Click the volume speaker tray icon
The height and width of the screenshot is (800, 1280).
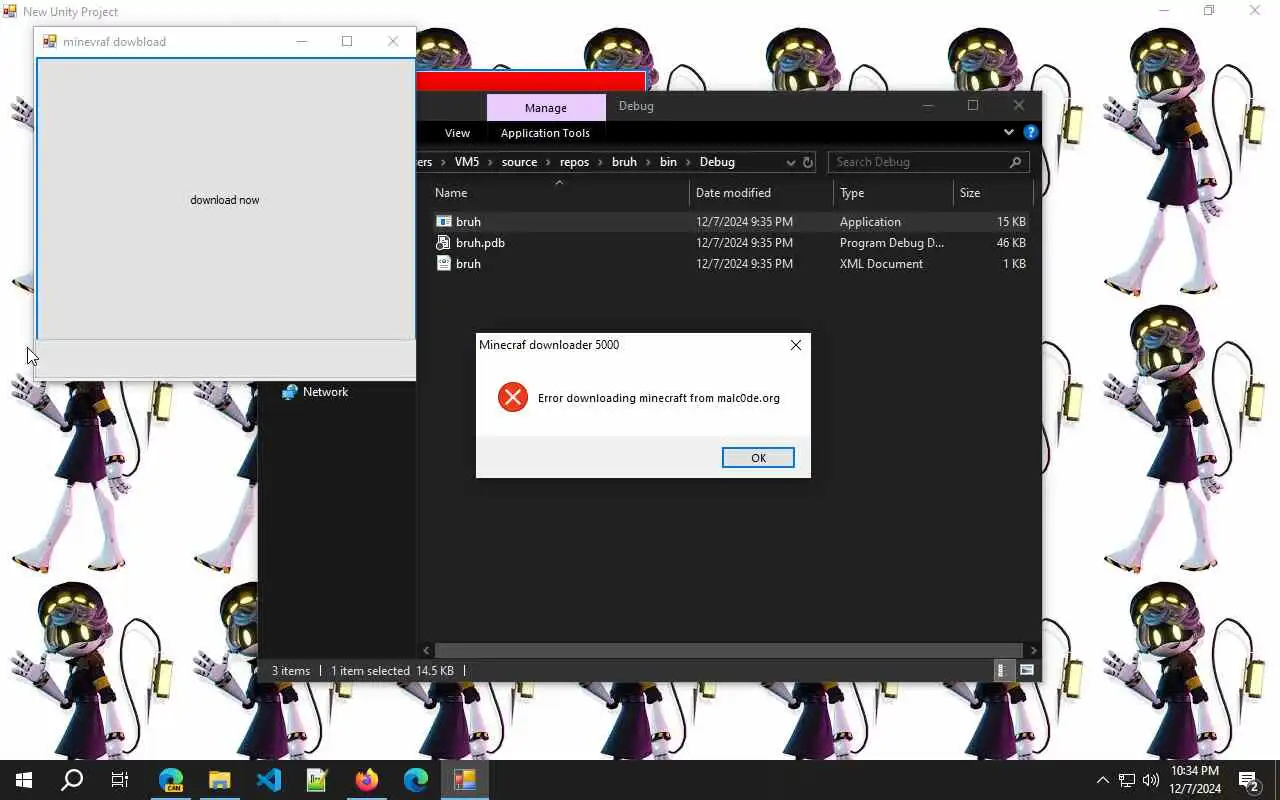tap(1151, 780)
